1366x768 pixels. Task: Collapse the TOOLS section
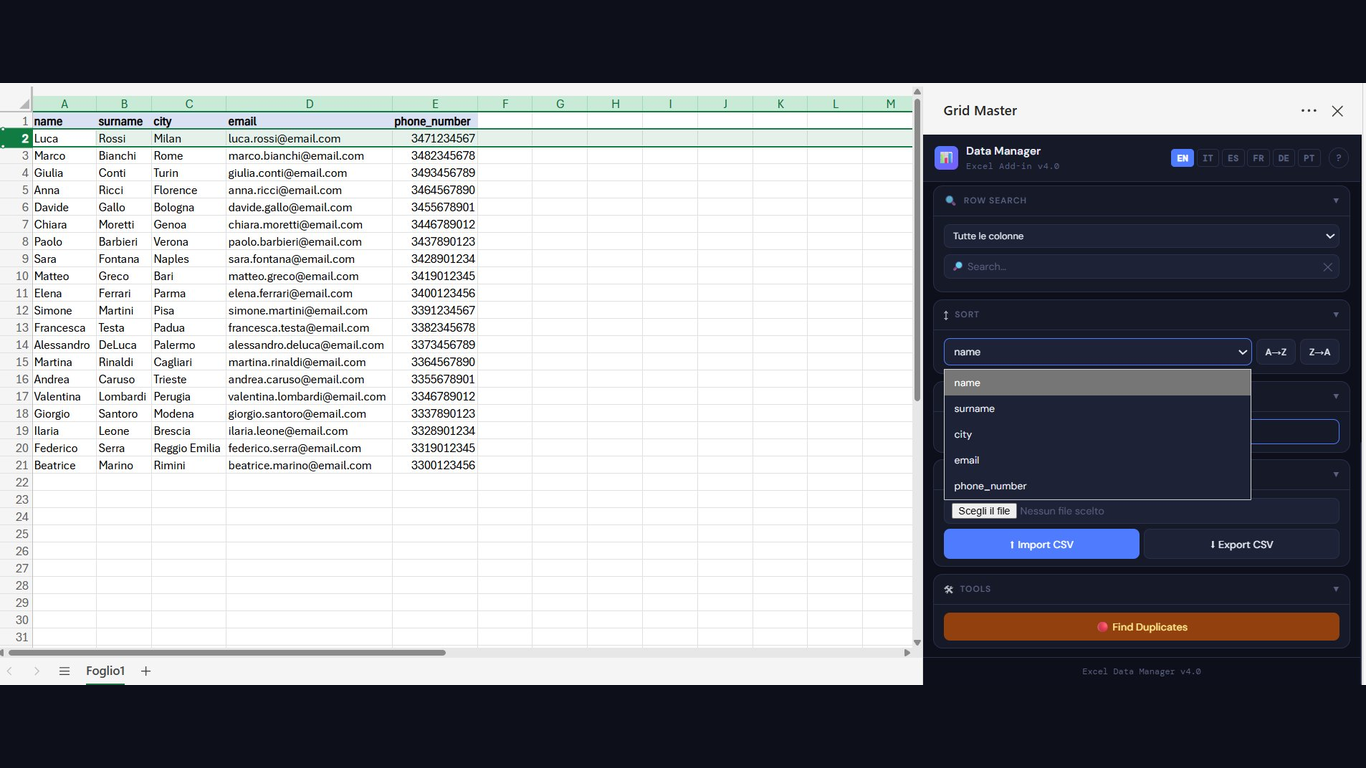1336,589
